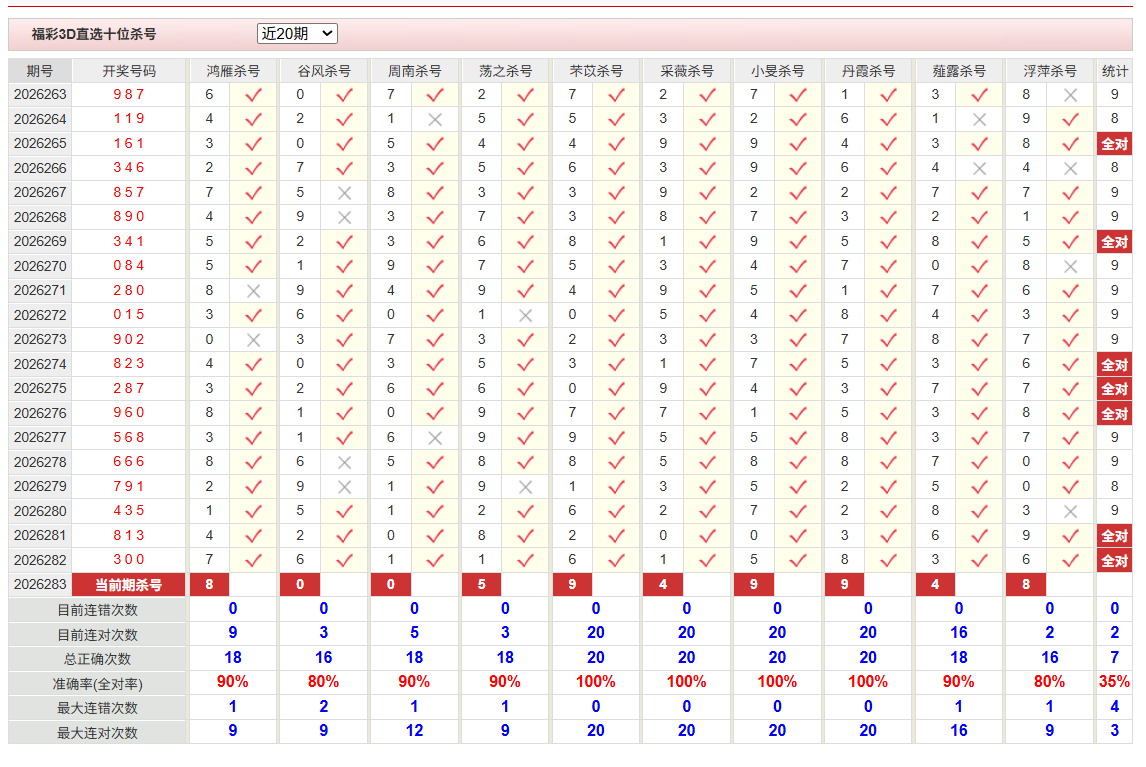1146x767 pixels.
Task: Click the 荡之杀号 column header
Action: click(x=505, y=71)
